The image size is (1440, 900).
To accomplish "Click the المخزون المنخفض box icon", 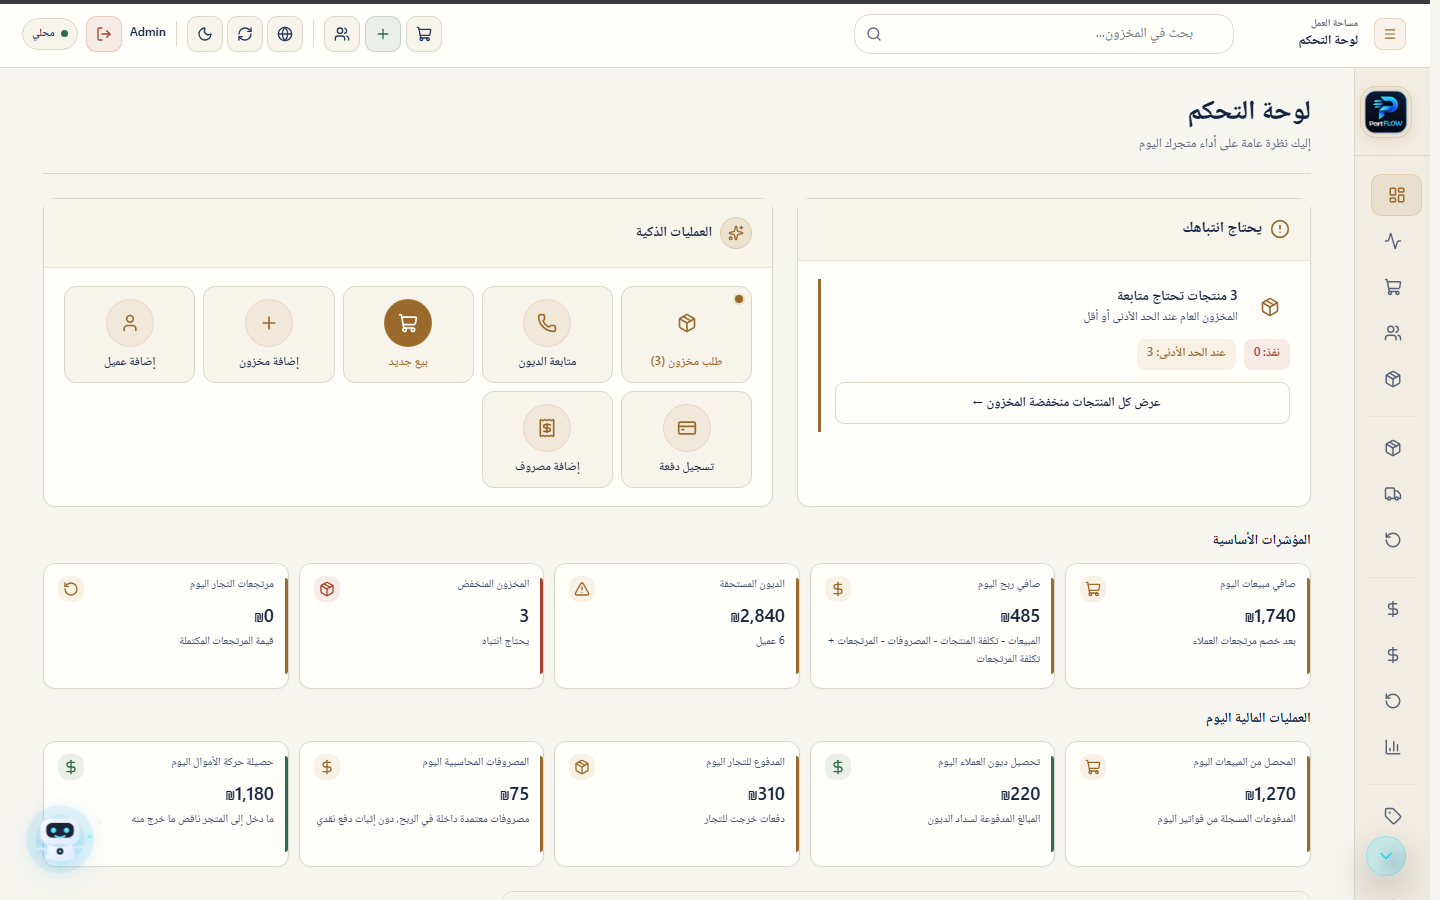I will (327, 589).
